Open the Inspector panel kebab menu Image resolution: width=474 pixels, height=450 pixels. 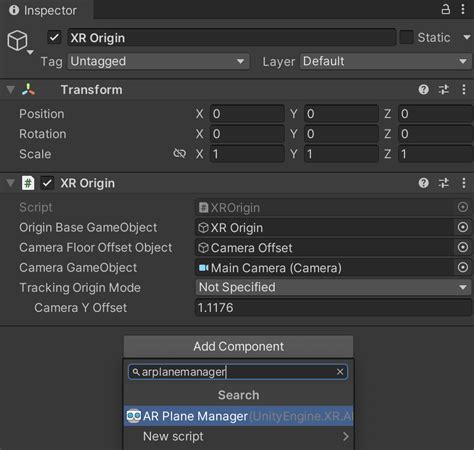463,9
